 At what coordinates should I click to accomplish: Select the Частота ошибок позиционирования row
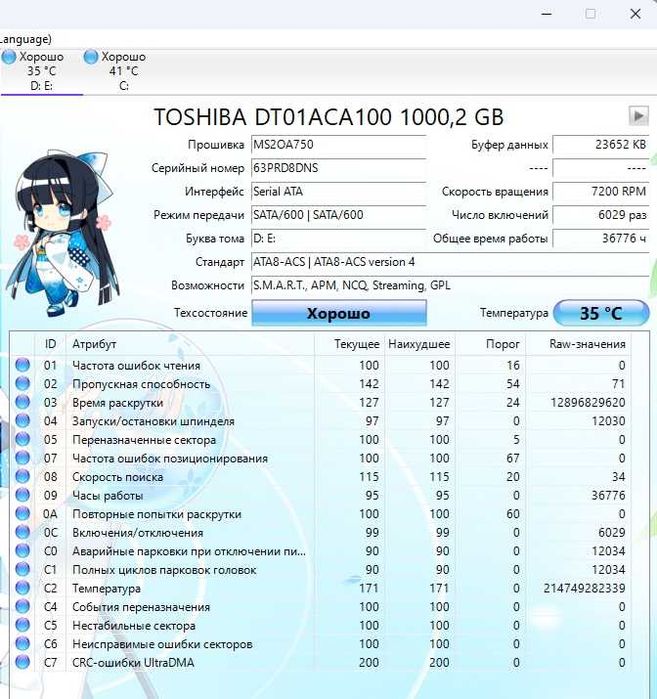tap(320, 458)
